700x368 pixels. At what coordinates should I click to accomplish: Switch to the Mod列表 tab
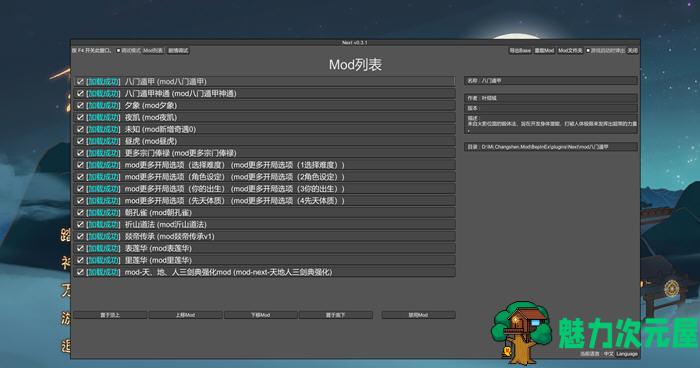(153, 50)
